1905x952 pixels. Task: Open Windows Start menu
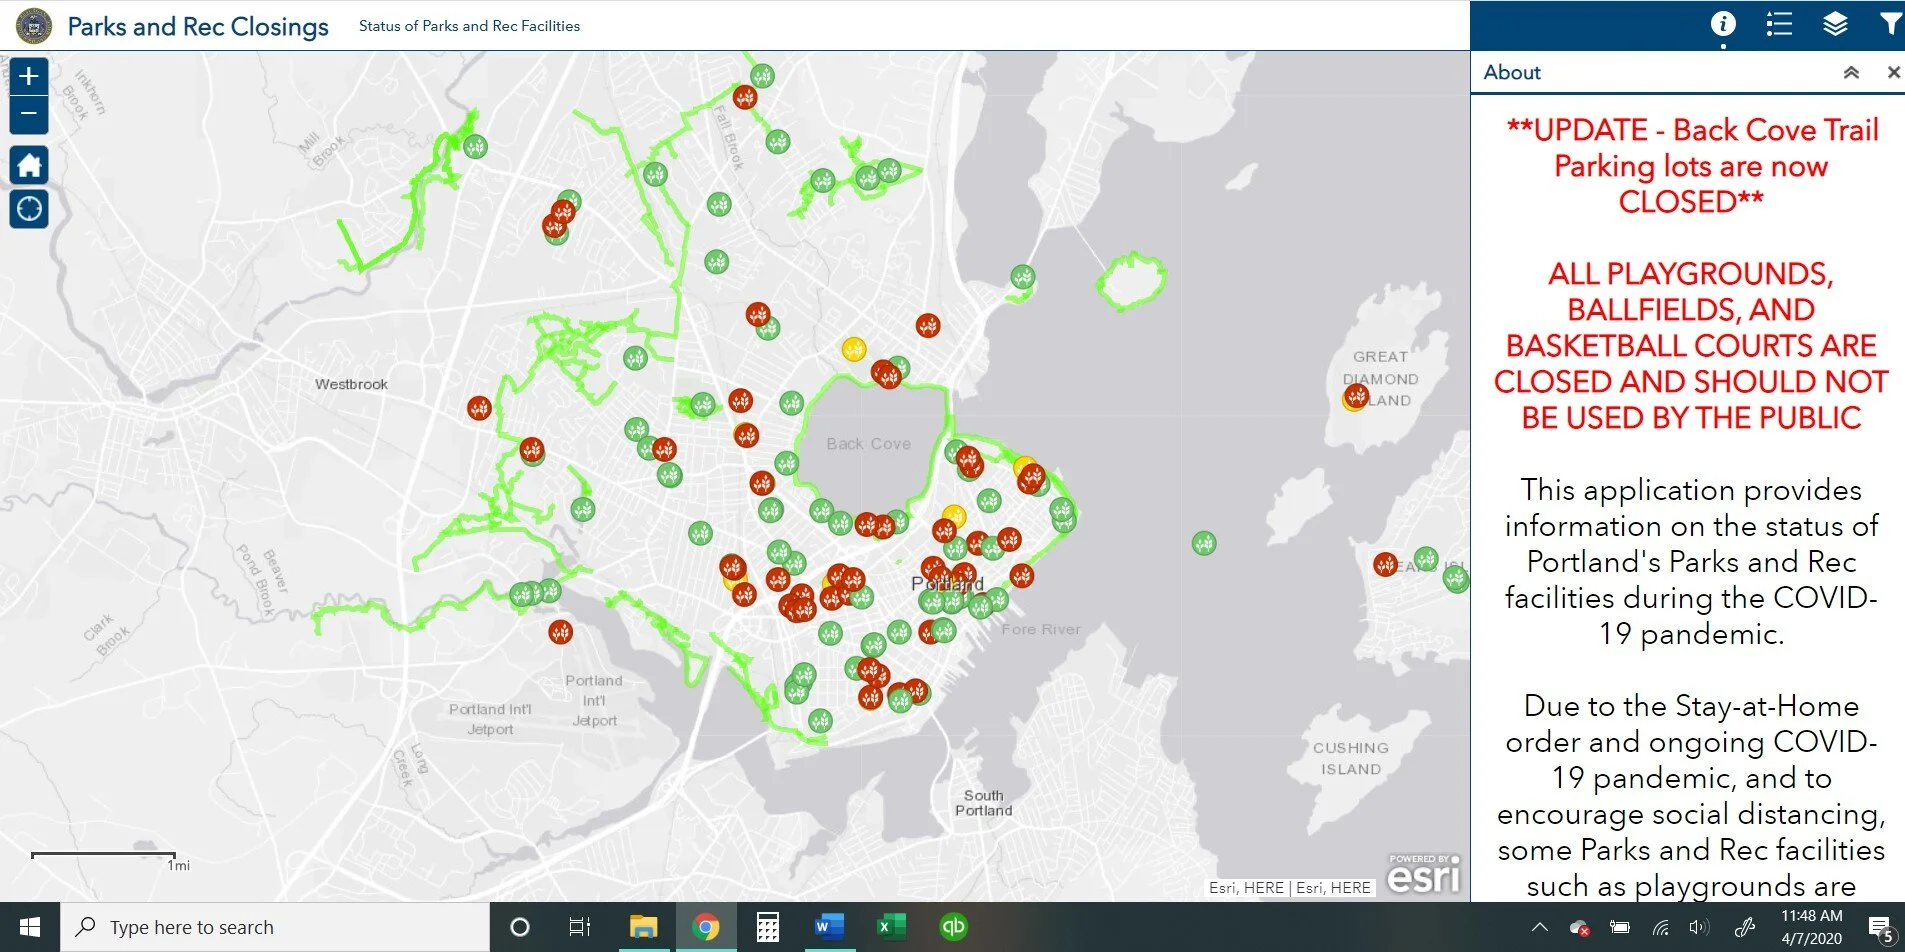pos(30,927)
